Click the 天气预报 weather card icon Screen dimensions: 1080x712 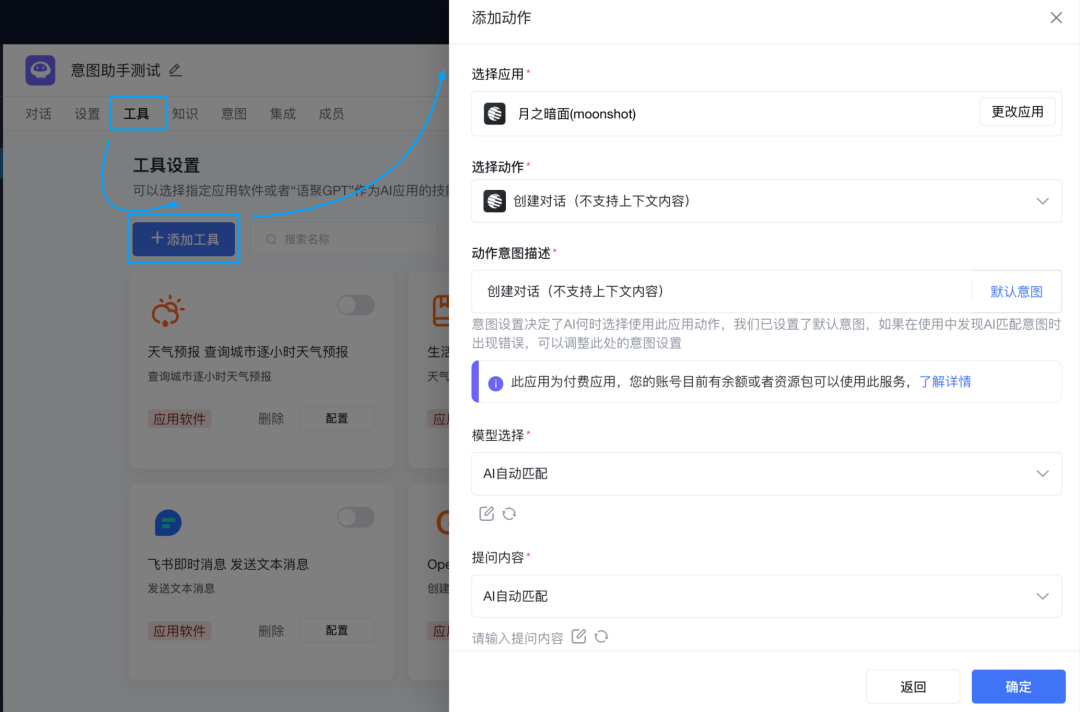coord(167,311)
